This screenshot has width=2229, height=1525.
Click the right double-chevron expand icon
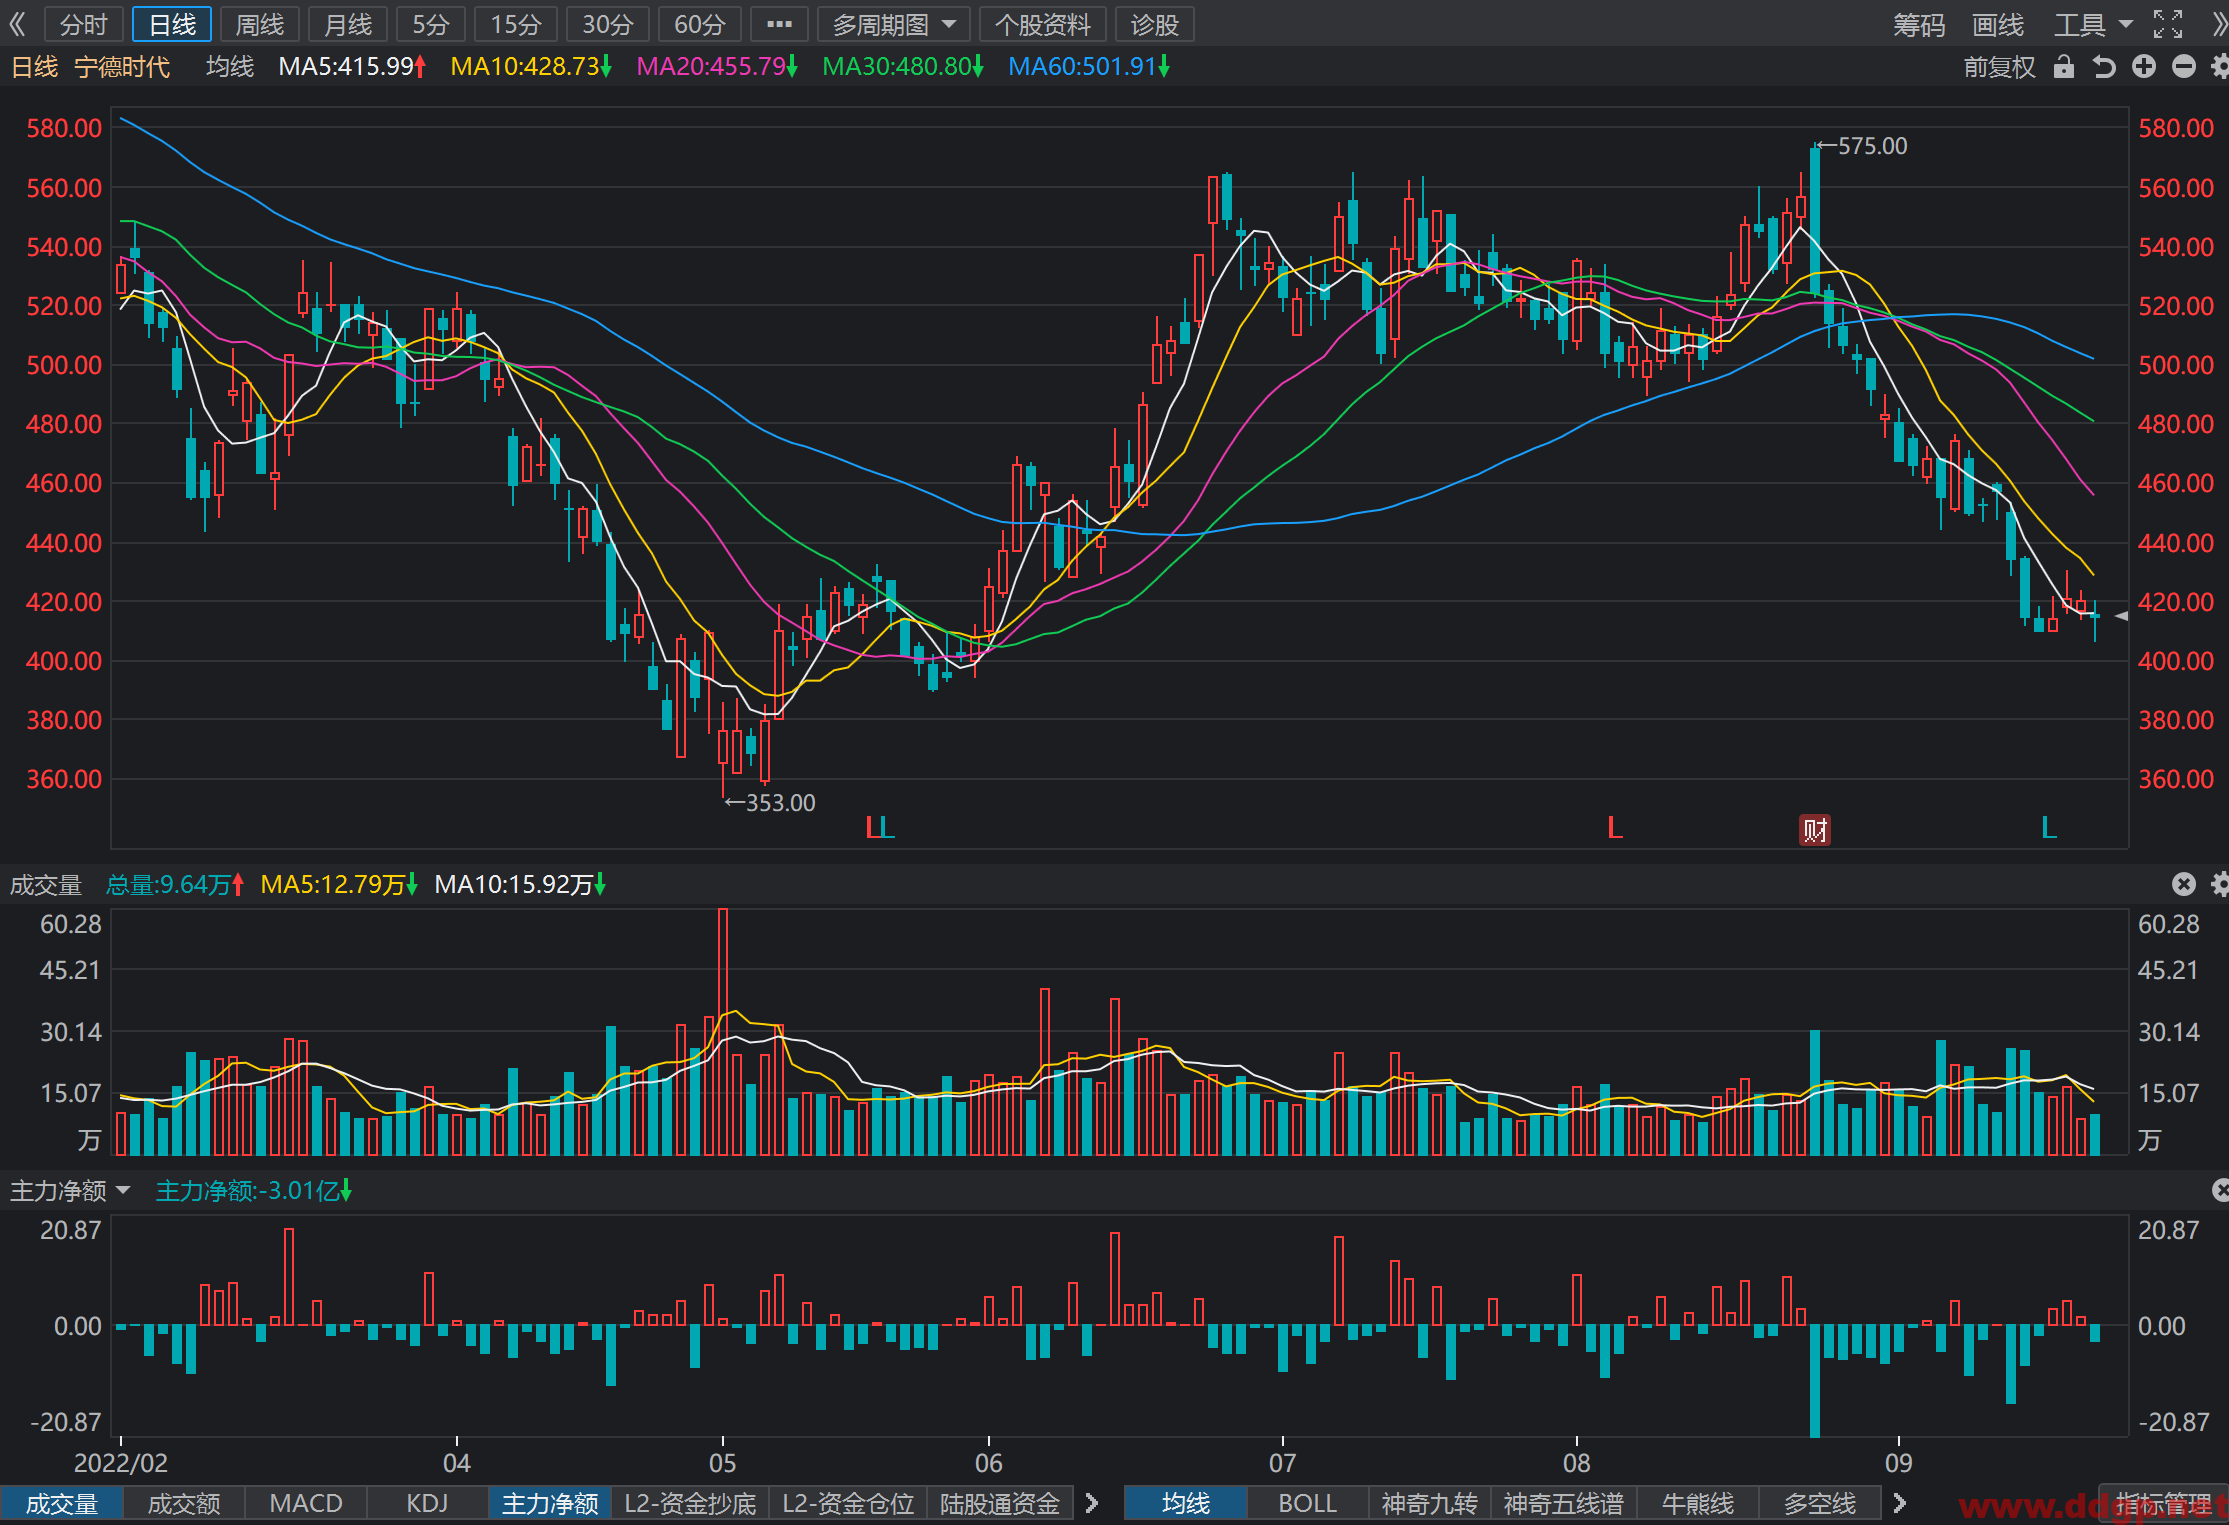point(2218,24)
